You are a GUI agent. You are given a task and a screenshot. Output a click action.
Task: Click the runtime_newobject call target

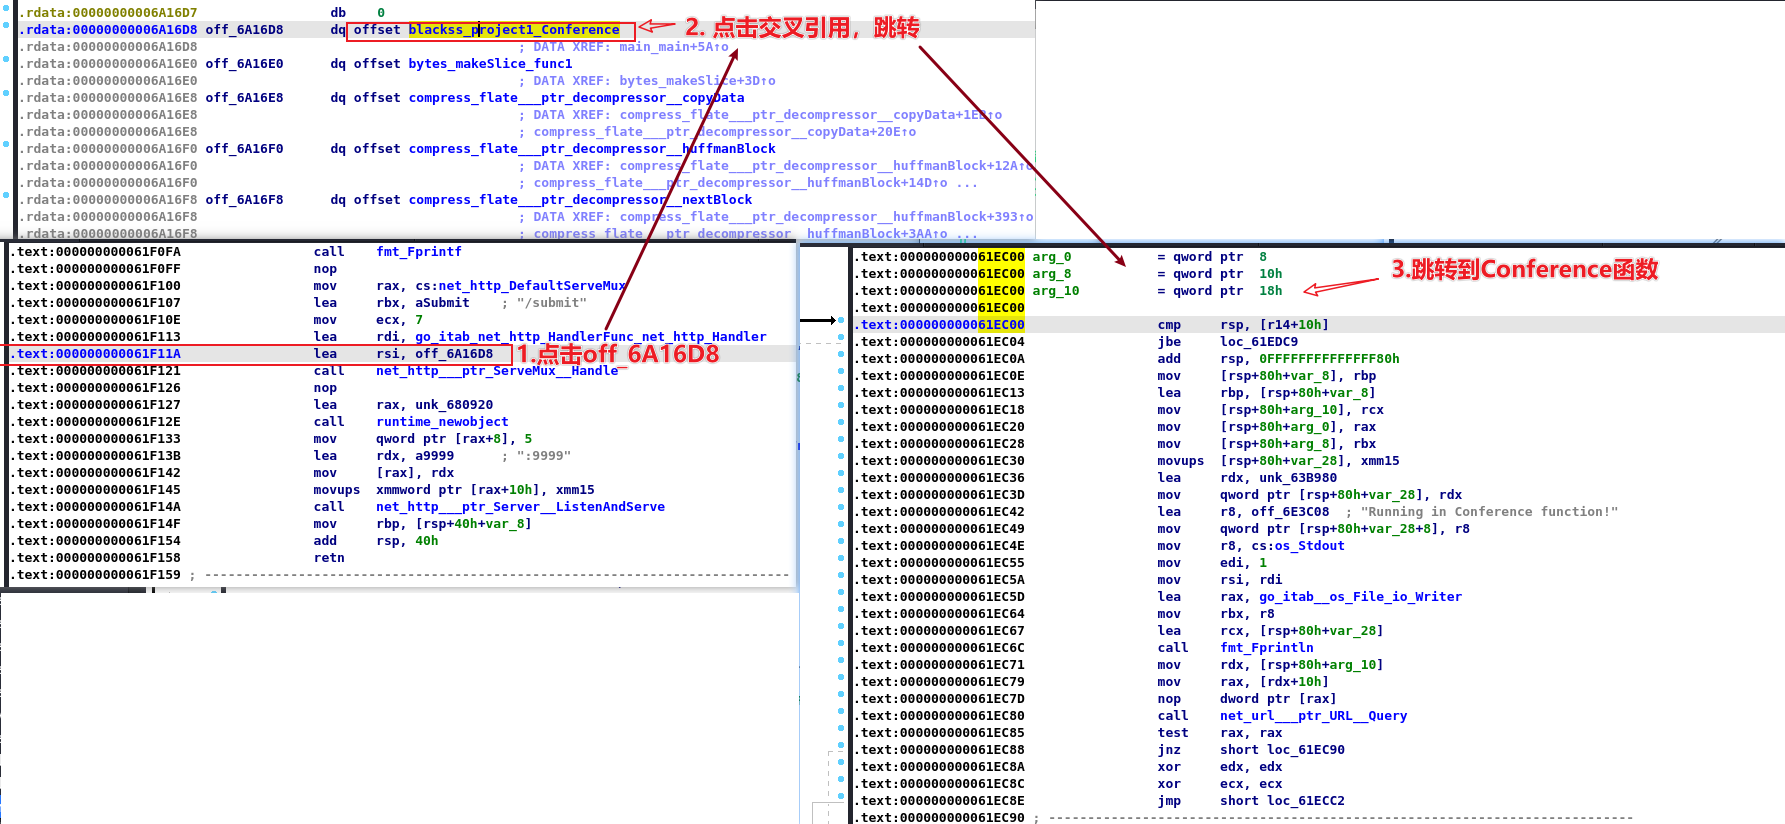coord(442,422)
